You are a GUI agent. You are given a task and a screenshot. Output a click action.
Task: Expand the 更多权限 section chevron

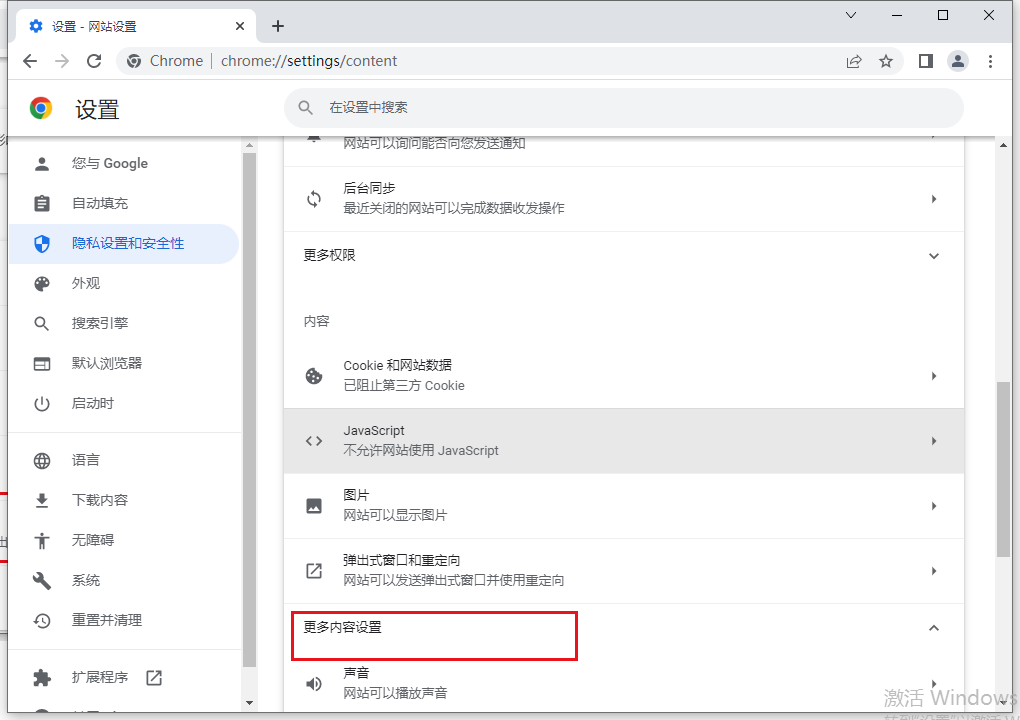tap(933, 256)
